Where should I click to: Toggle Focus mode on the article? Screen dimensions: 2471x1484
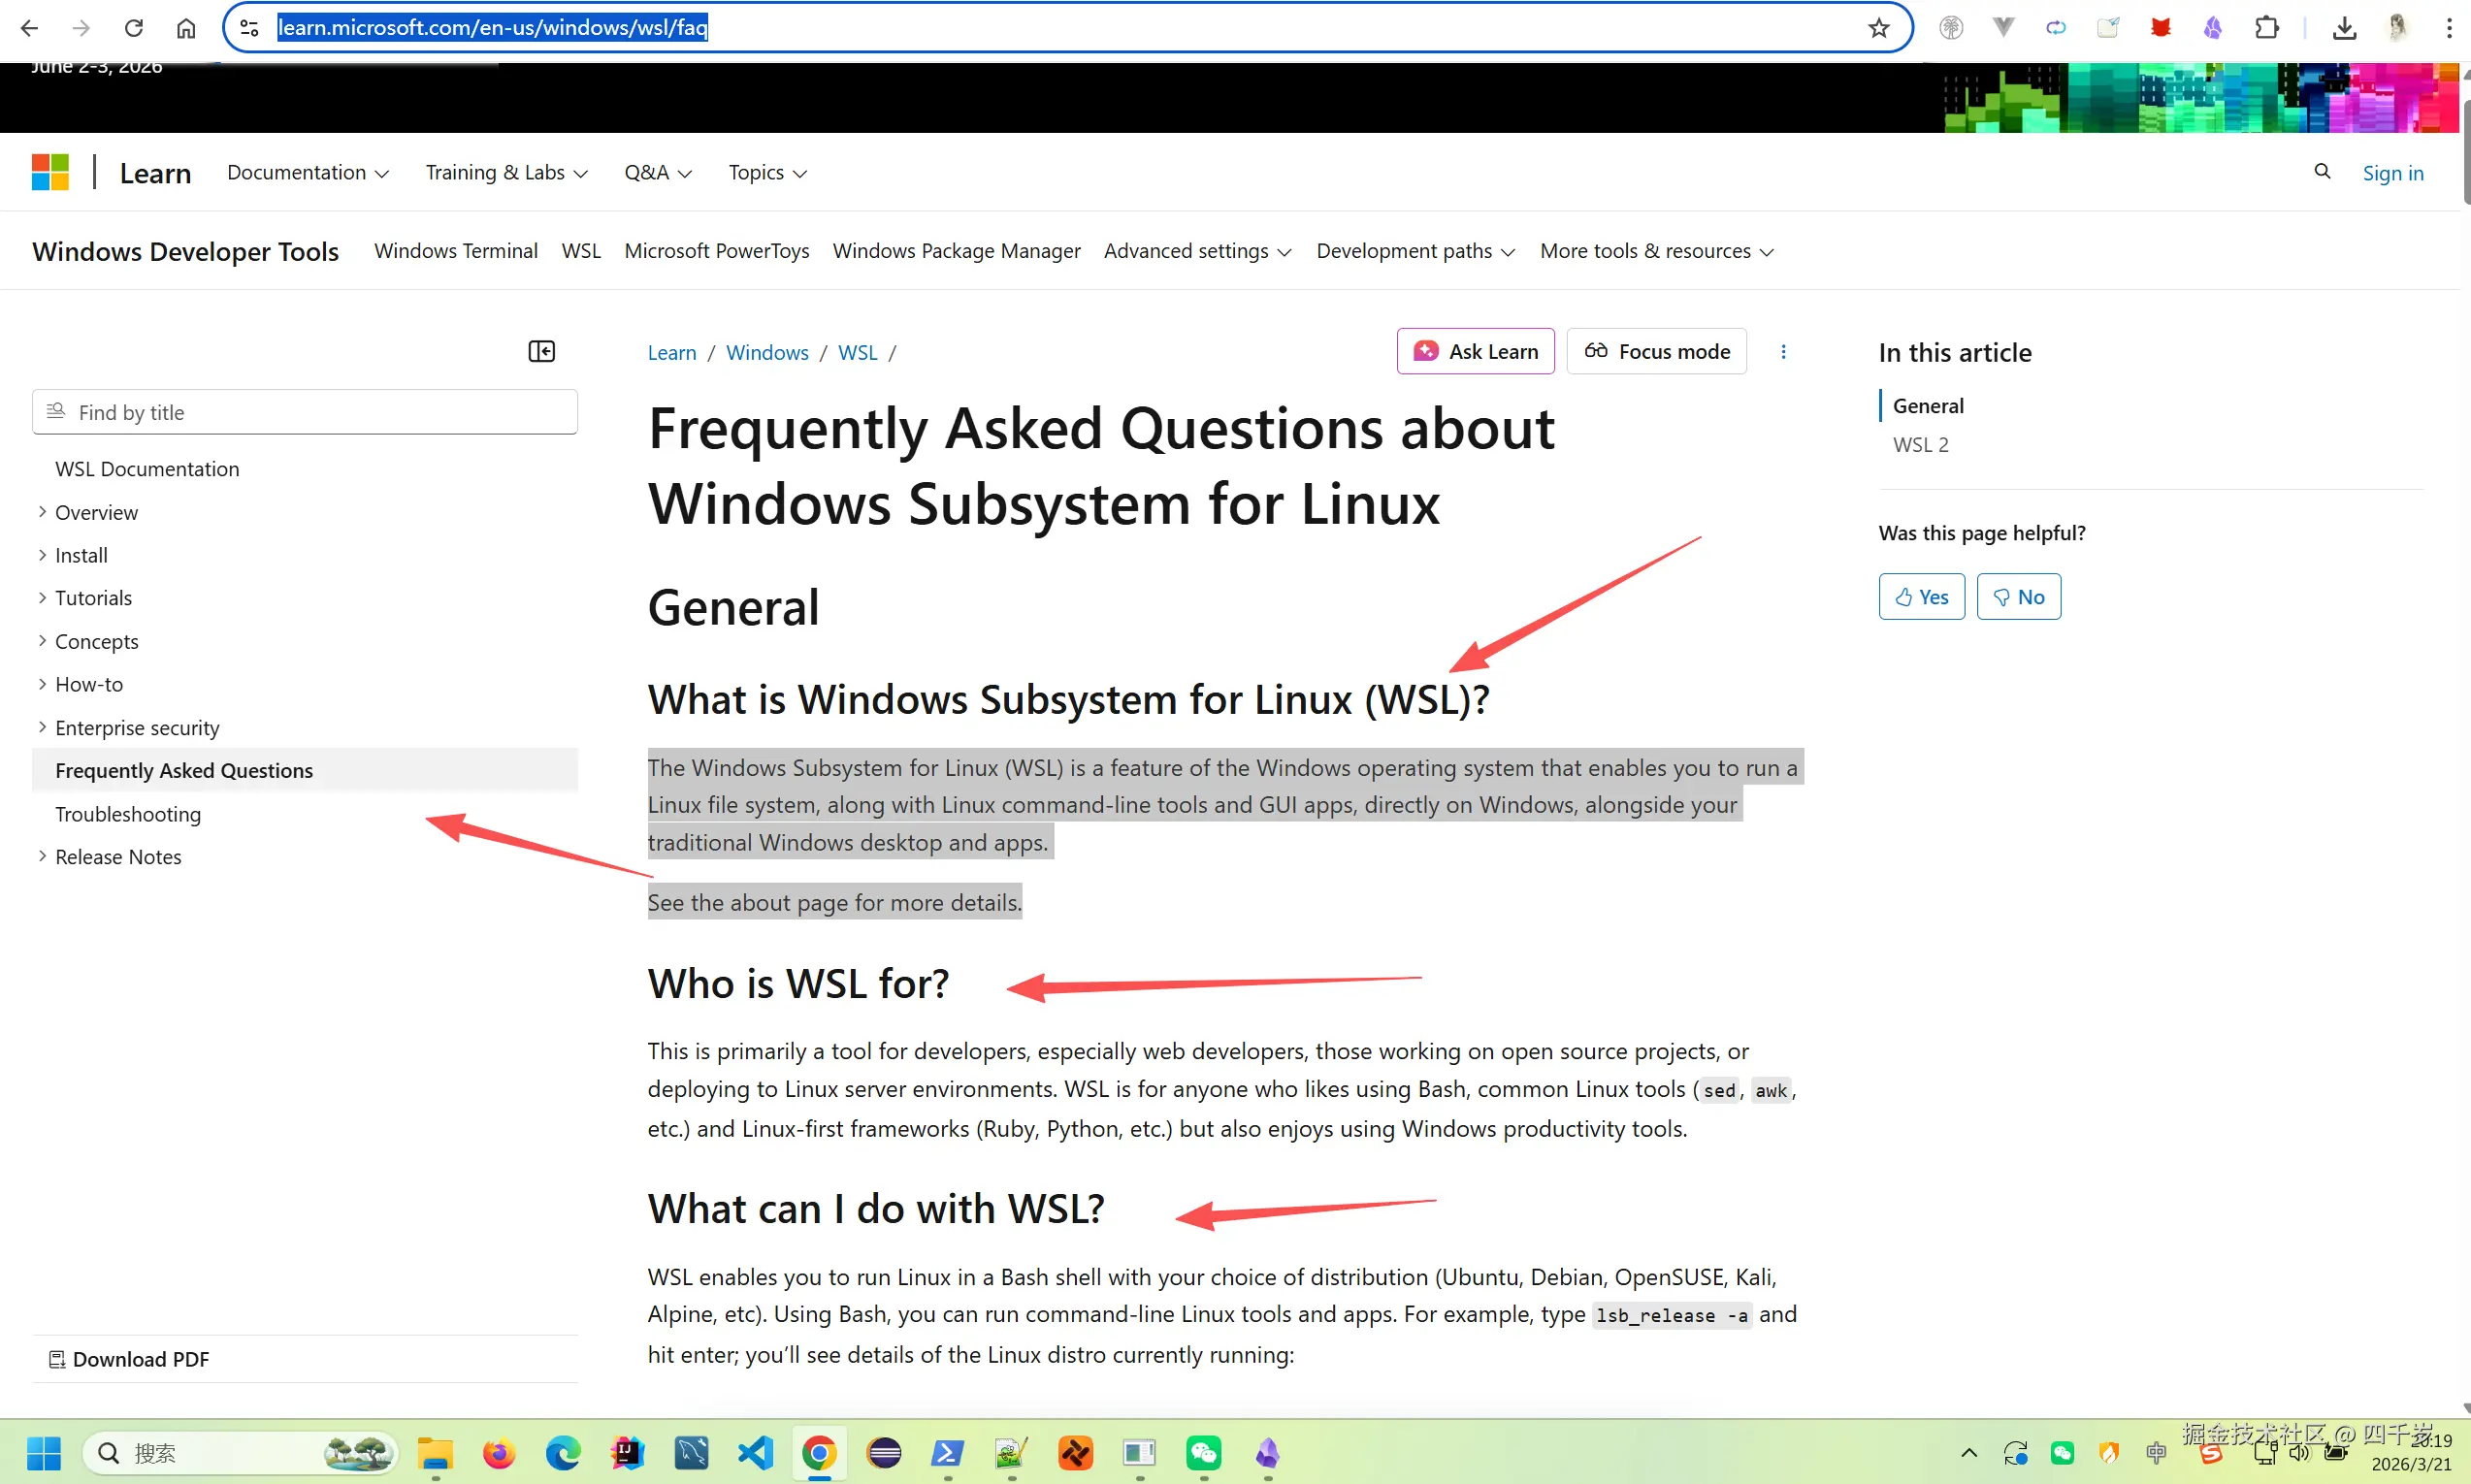[1656, 351]
